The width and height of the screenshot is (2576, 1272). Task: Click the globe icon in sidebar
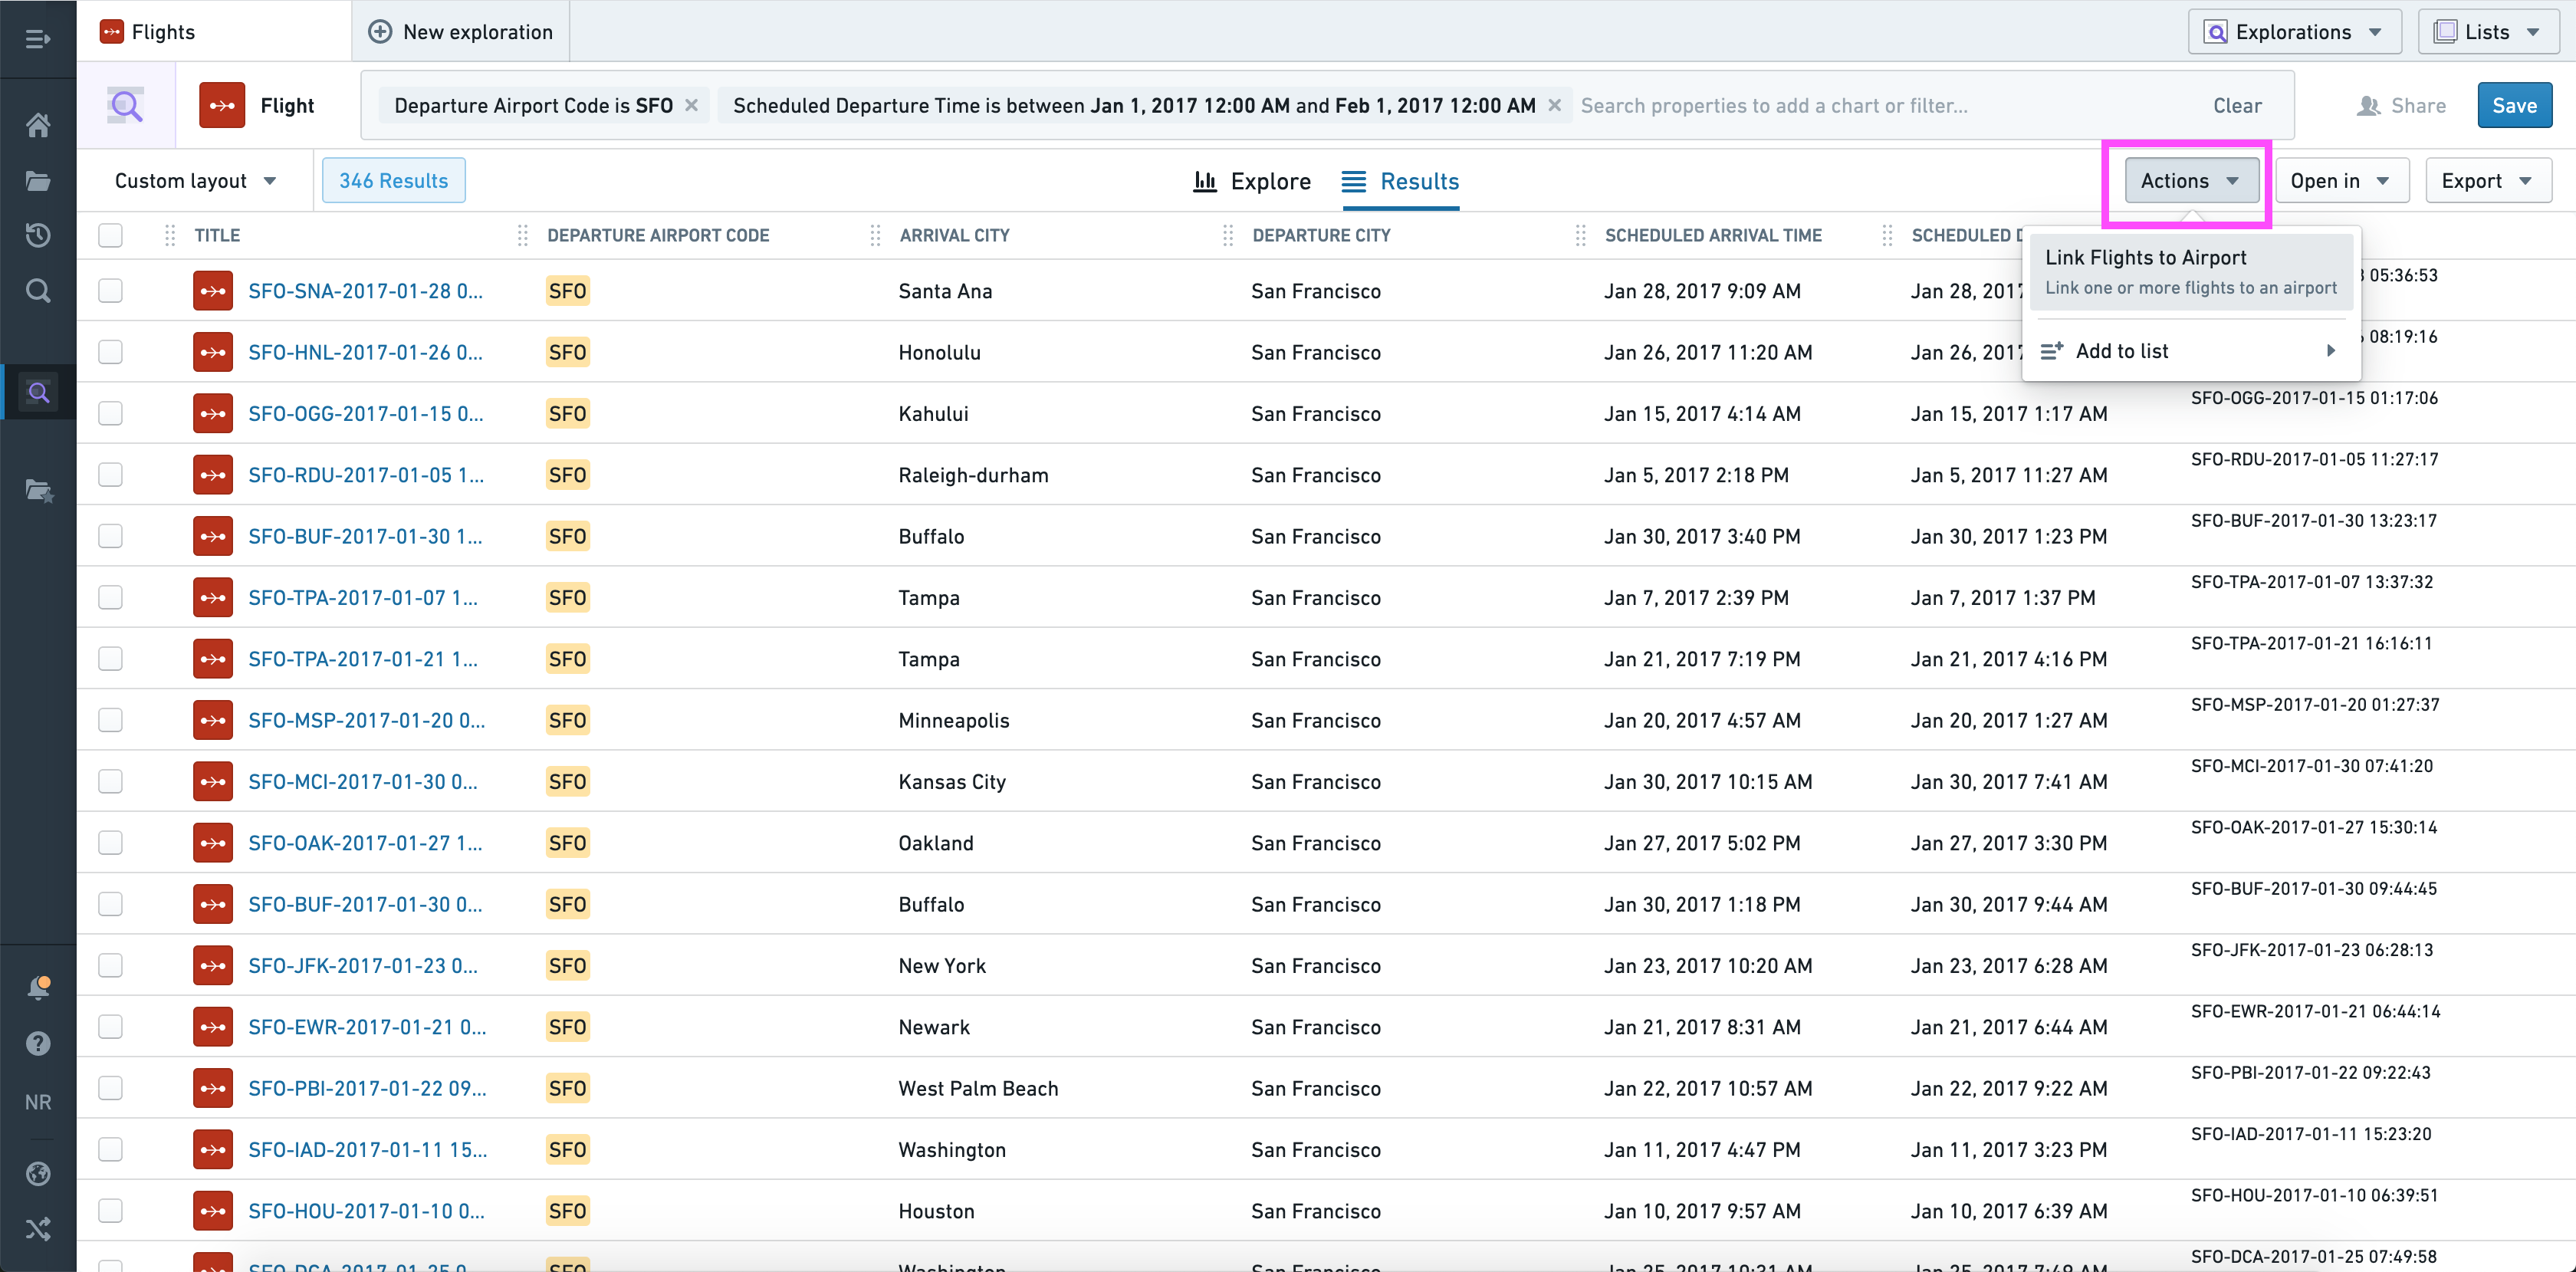tap(38, 1174)
